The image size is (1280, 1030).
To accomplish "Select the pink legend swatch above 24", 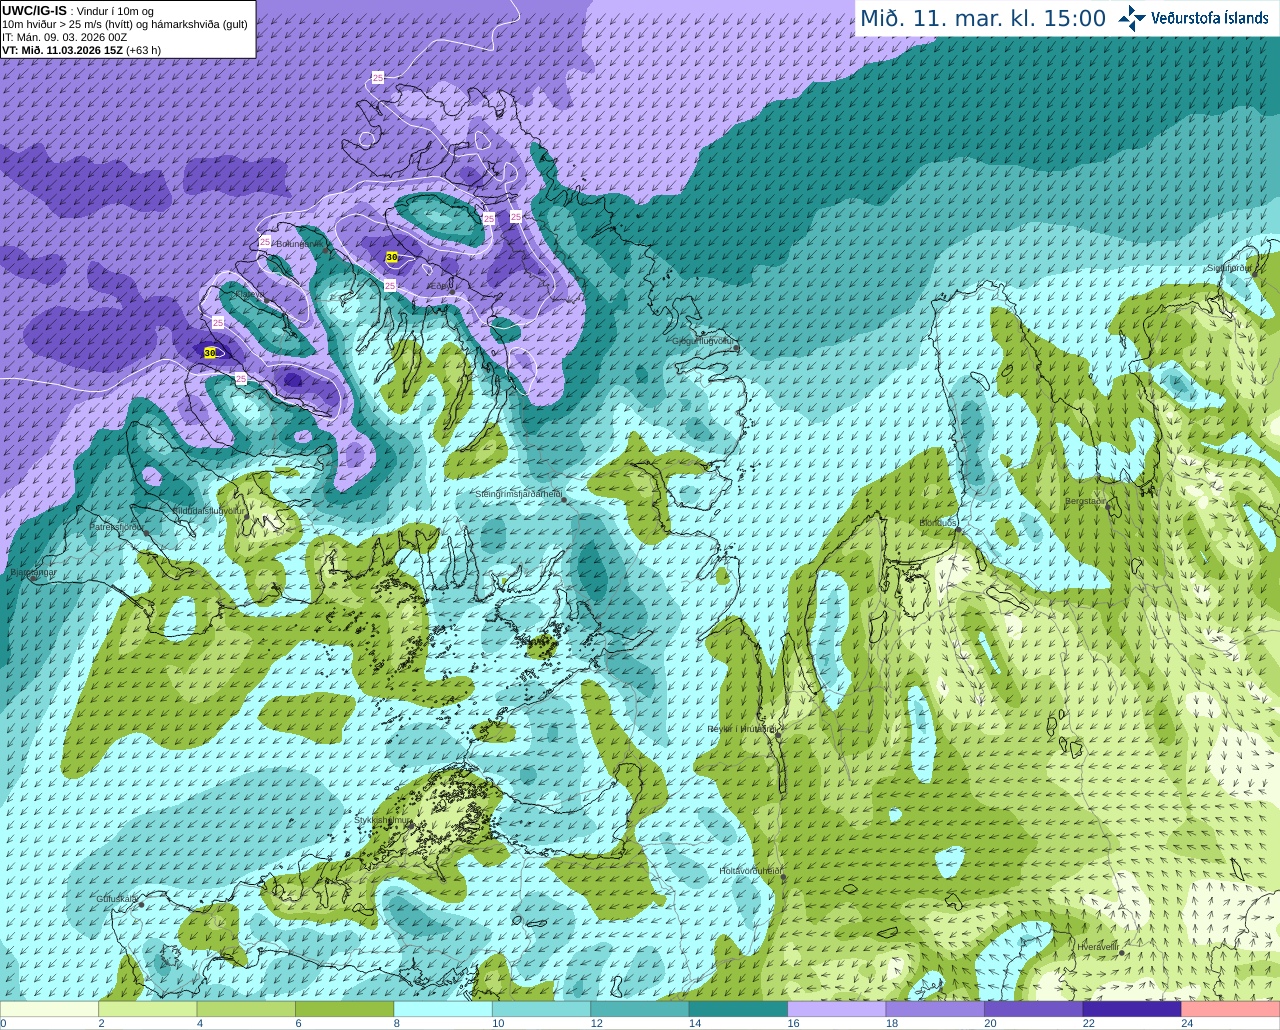I will click(x=1230, y=1009).
